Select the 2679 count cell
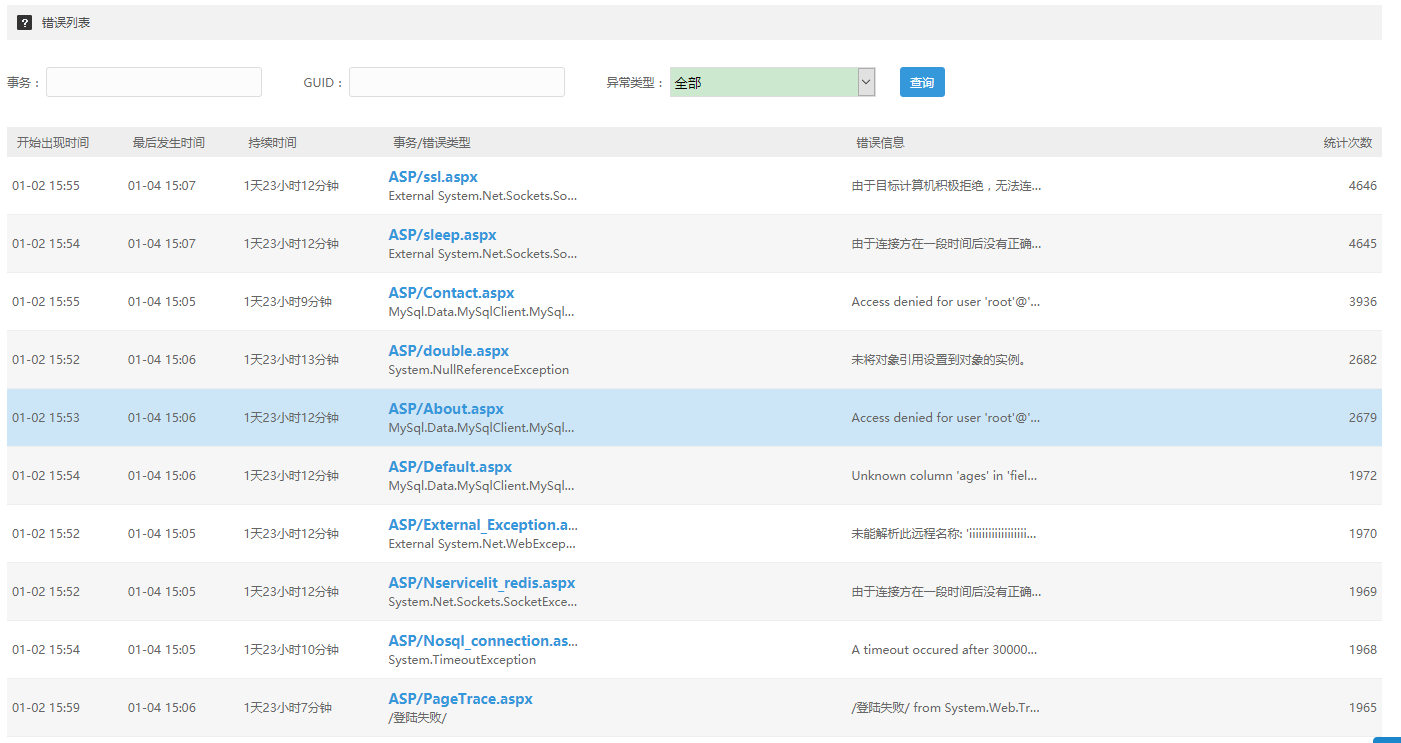The height and width of the screenshot is (743, 1401). [1362, 418]
